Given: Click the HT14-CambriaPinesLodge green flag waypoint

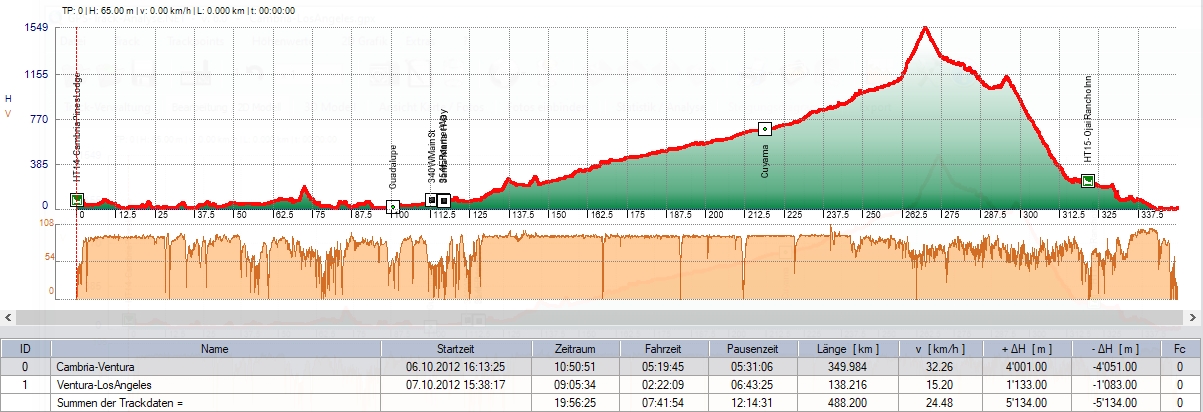Looking at the screenshot, I should [77, 199].
